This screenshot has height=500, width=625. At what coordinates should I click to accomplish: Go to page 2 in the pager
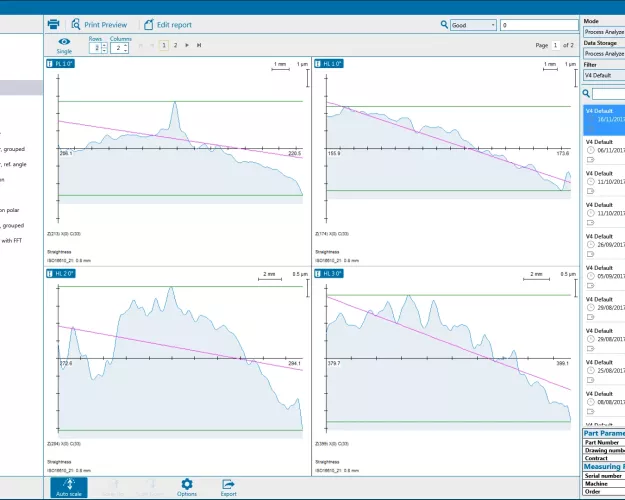[174, 45]
